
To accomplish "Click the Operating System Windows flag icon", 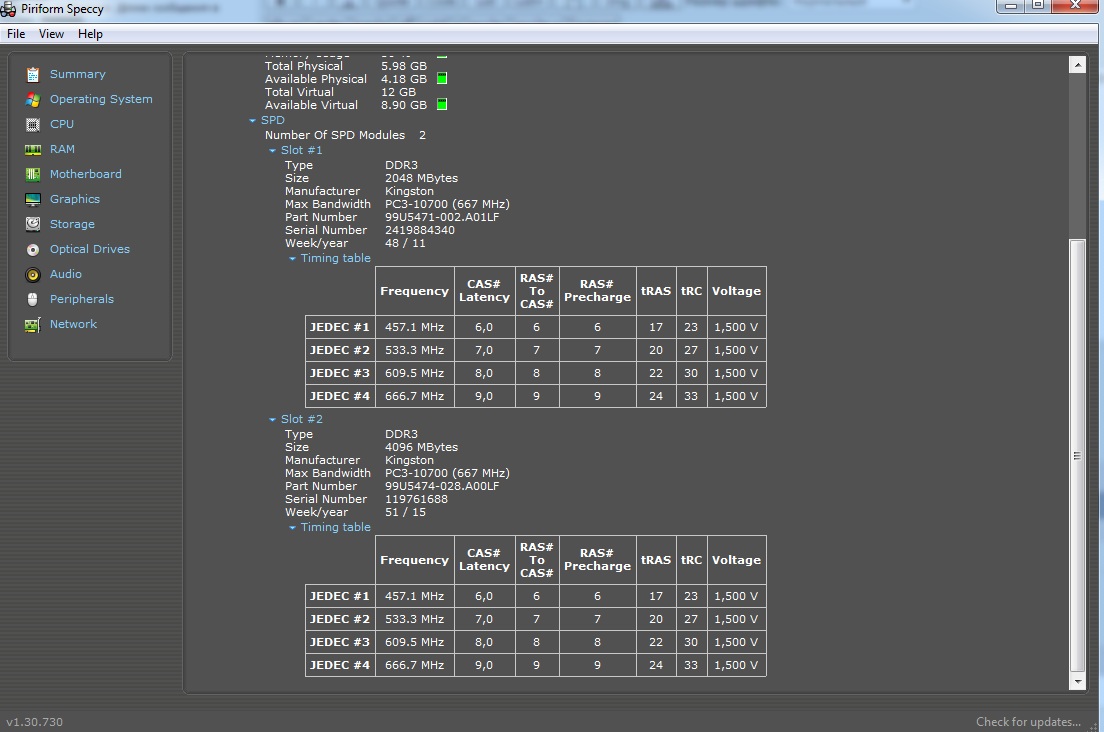I will tap(32, 99).
